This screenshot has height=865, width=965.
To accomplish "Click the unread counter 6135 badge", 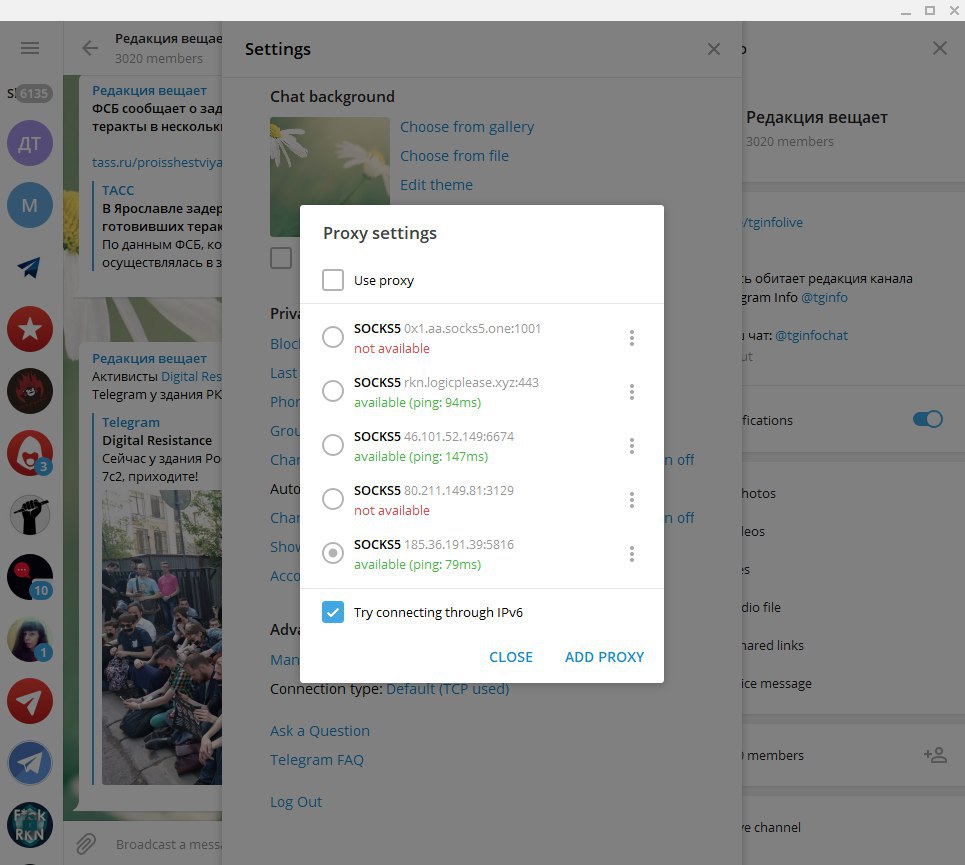I will click(34, 94).
